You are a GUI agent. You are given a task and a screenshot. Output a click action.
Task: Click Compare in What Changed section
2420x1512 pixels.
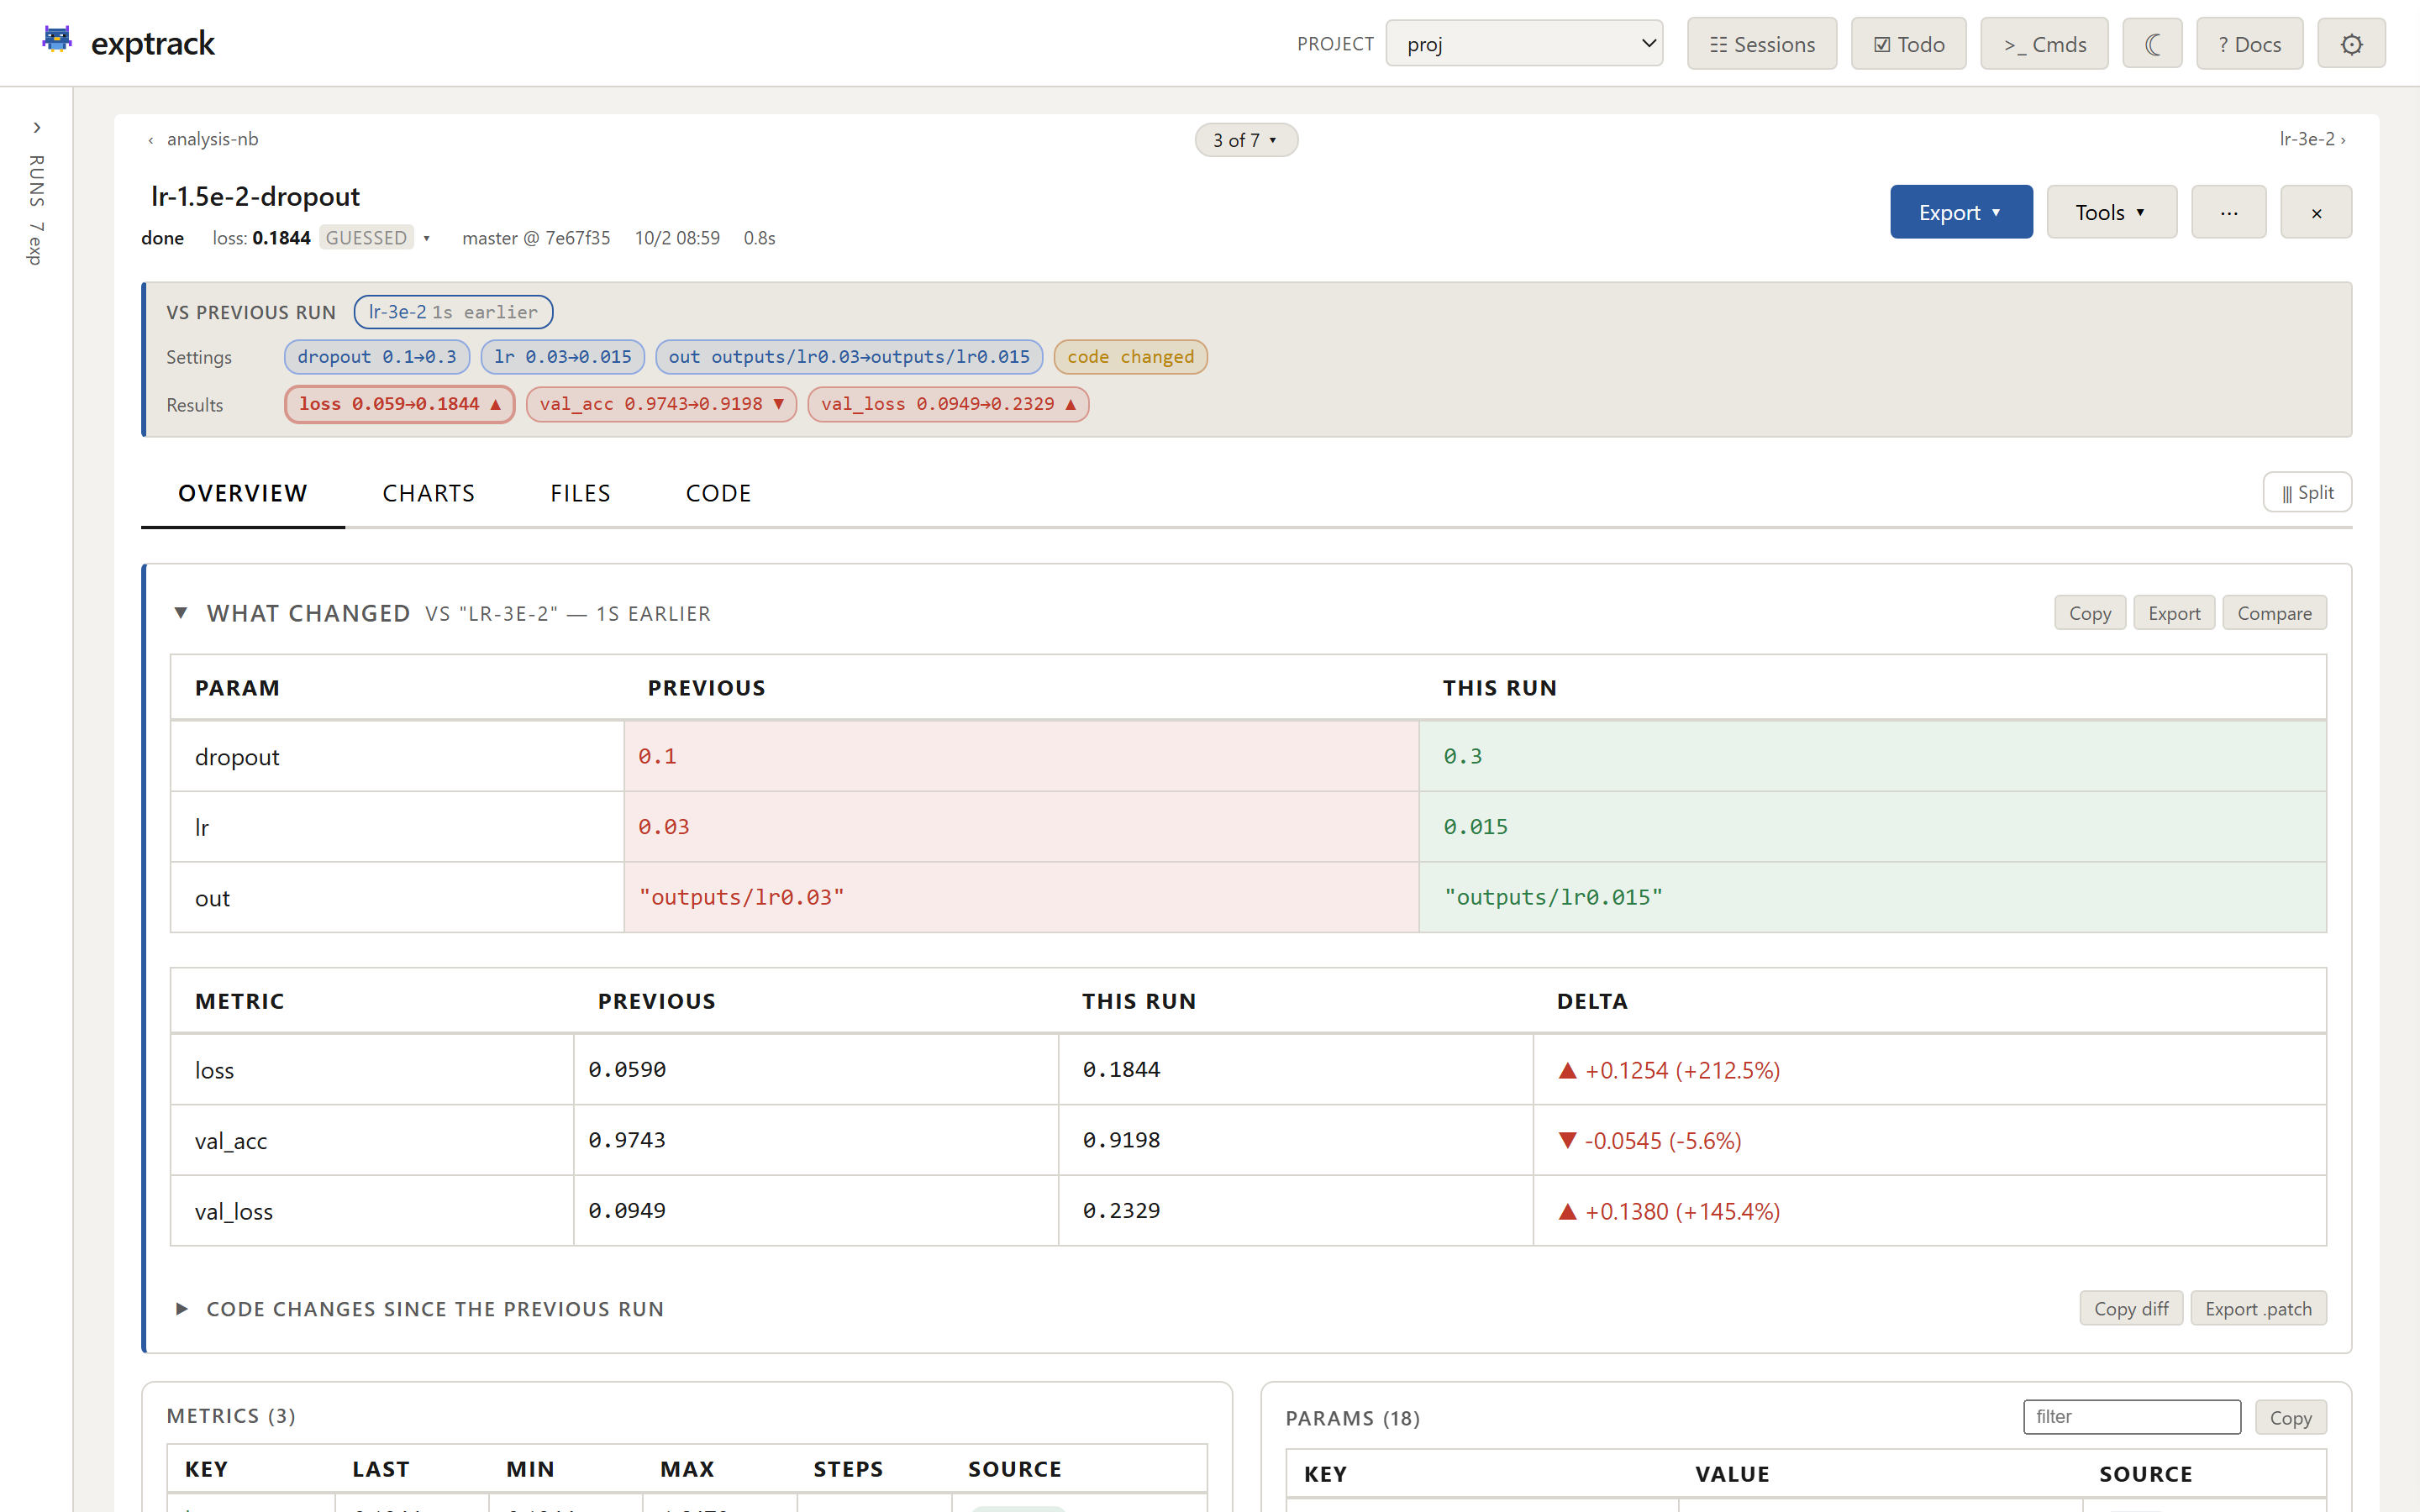tap(2274, 613)
